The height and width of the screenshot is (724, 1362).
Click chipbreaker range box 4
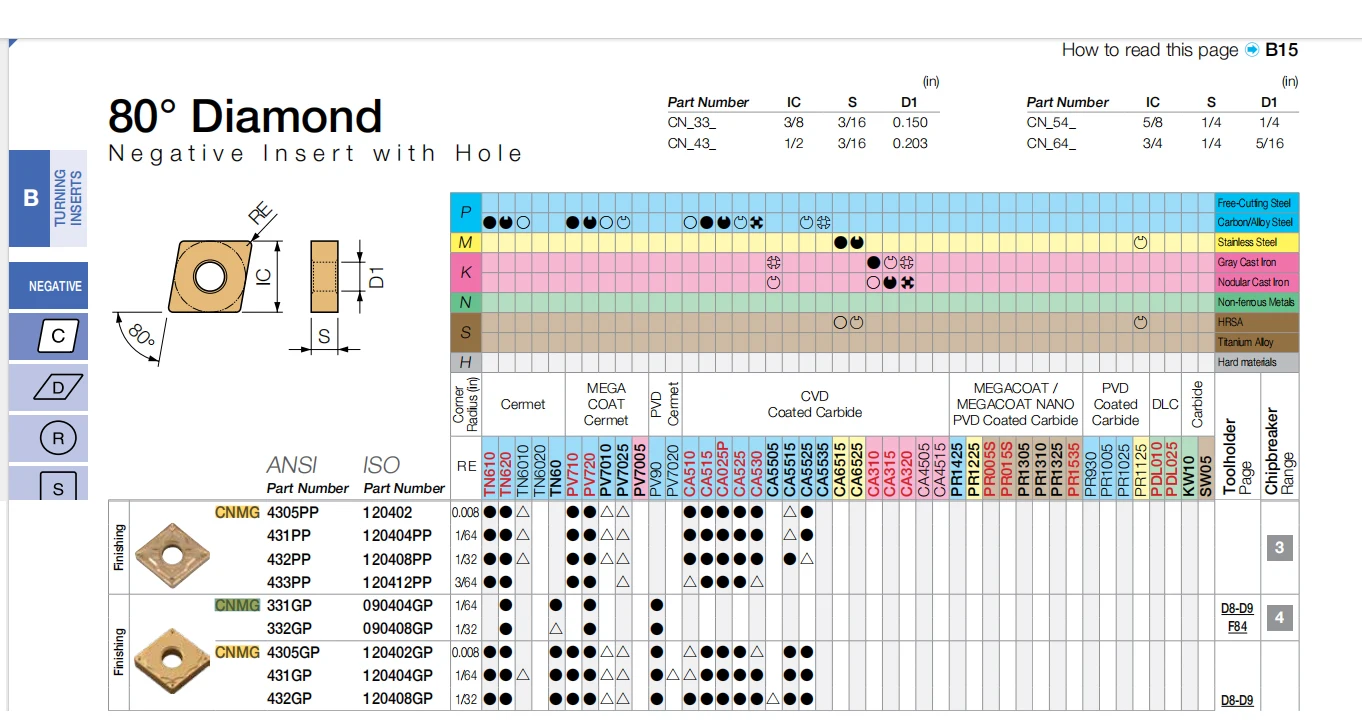[x=1280, y=618]
